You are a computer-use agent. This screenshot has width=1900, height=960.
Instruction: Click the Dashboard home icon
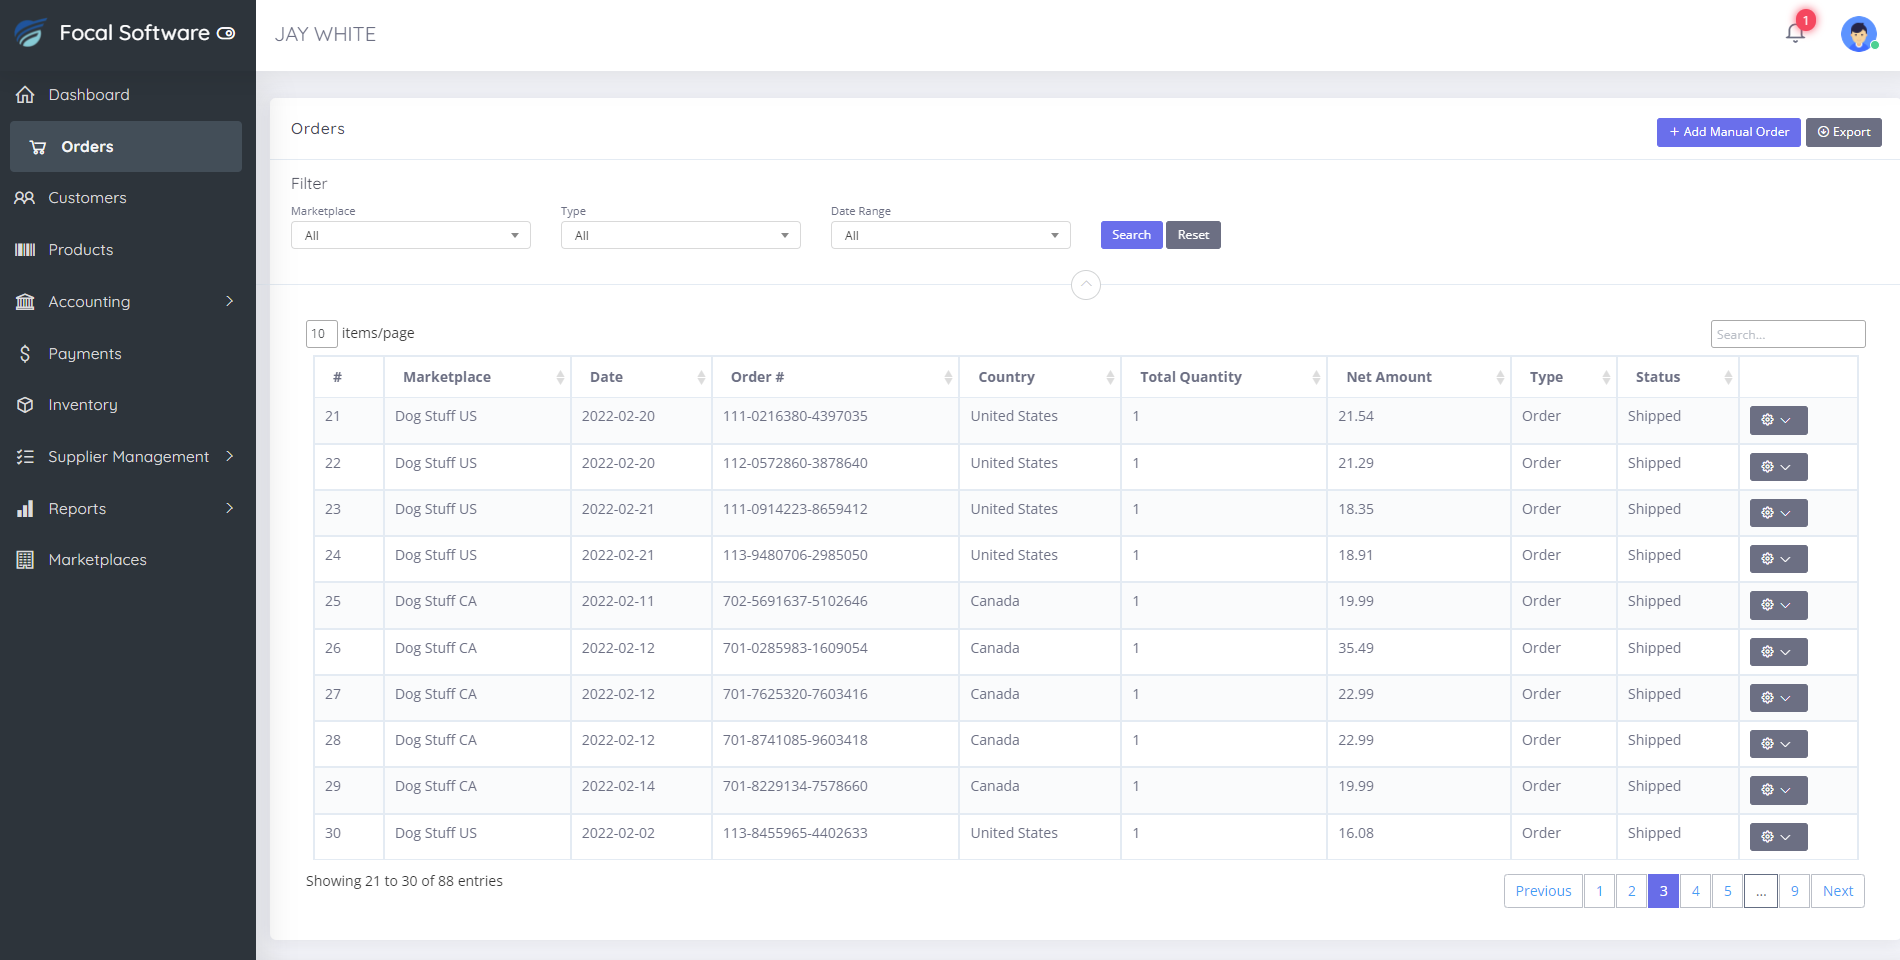click(25, 95)
